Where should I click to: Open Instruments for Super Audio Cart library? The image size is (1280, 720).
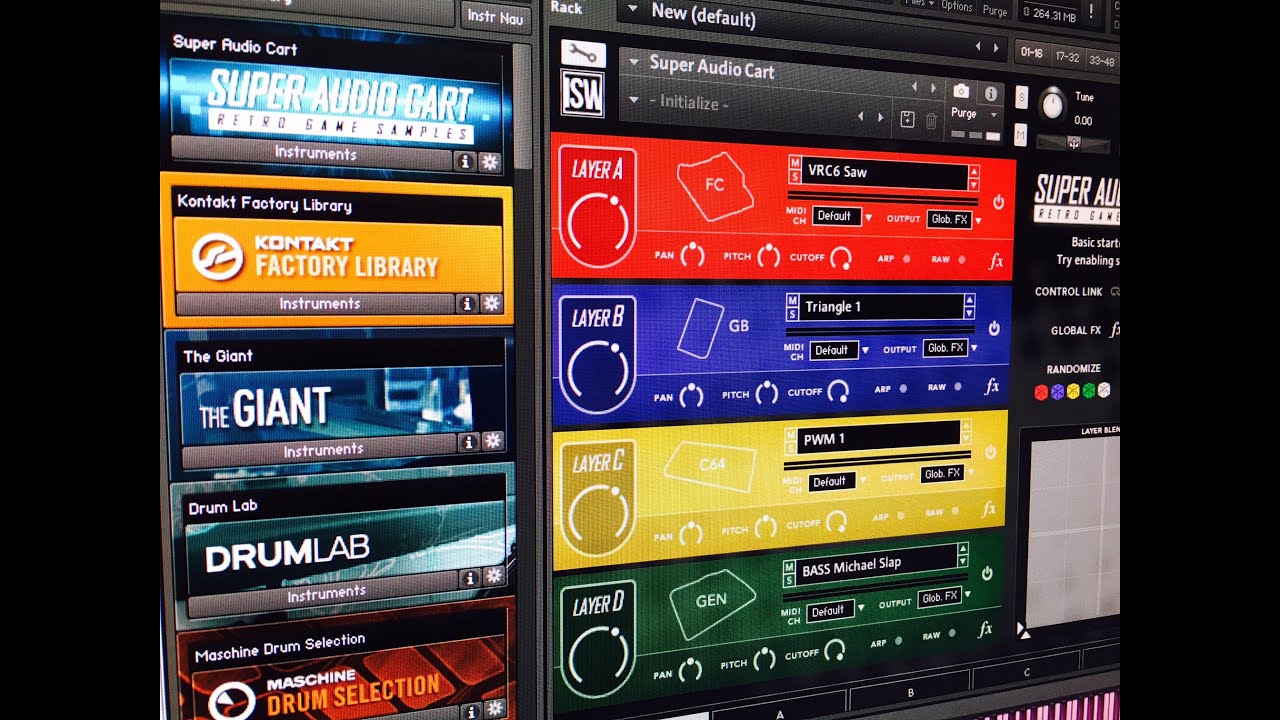313,152
